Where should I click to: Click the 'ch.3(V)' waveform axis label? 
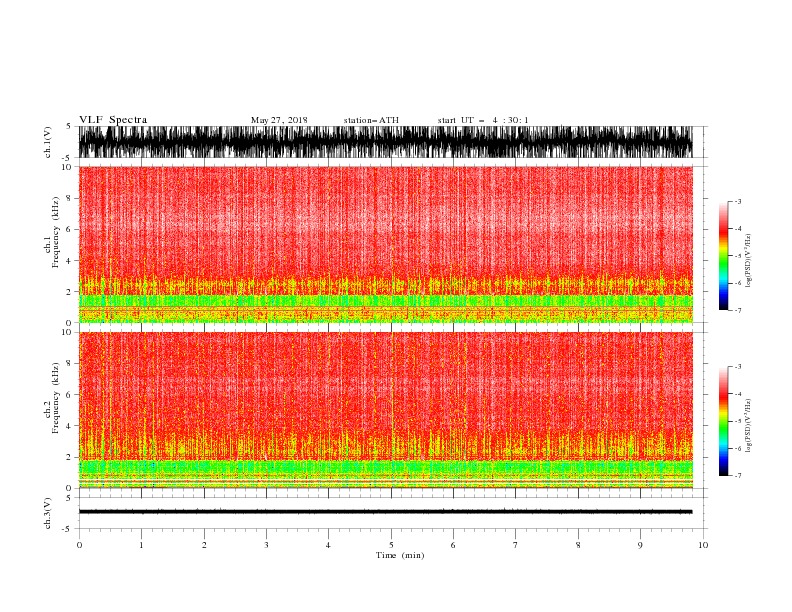48,513
